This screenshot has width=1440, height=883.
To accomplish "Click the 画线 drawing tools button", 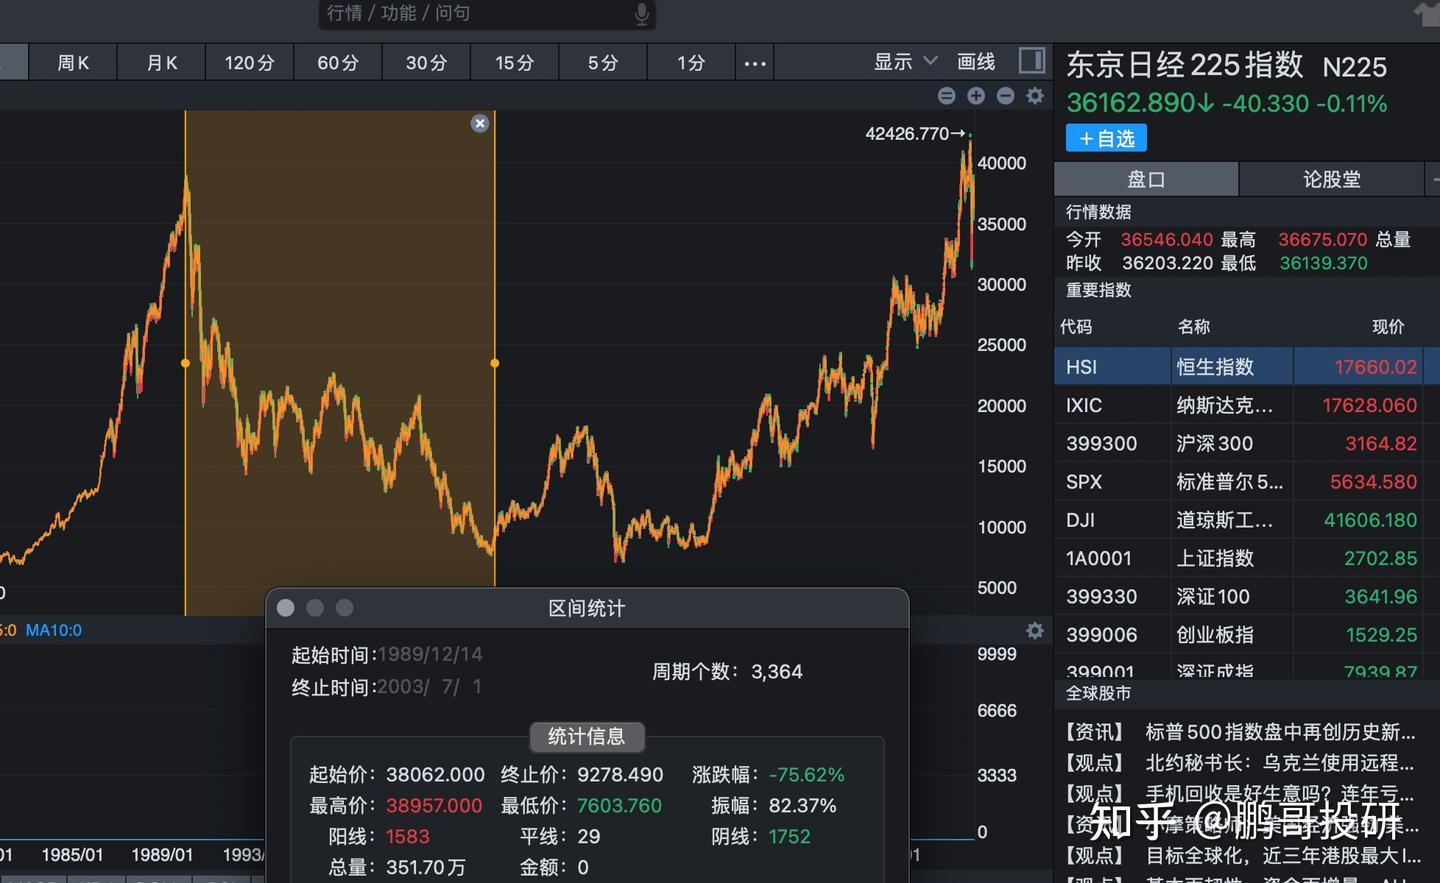I will click(976, 62).
